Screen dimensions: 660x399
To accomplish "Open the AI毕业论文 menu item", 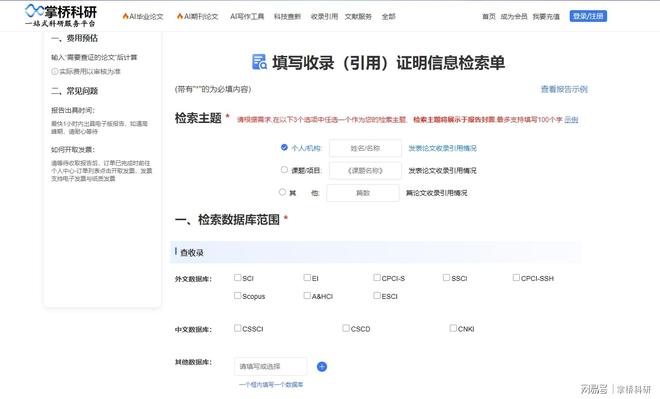I will pyautogui.click(x=143, y=16).
